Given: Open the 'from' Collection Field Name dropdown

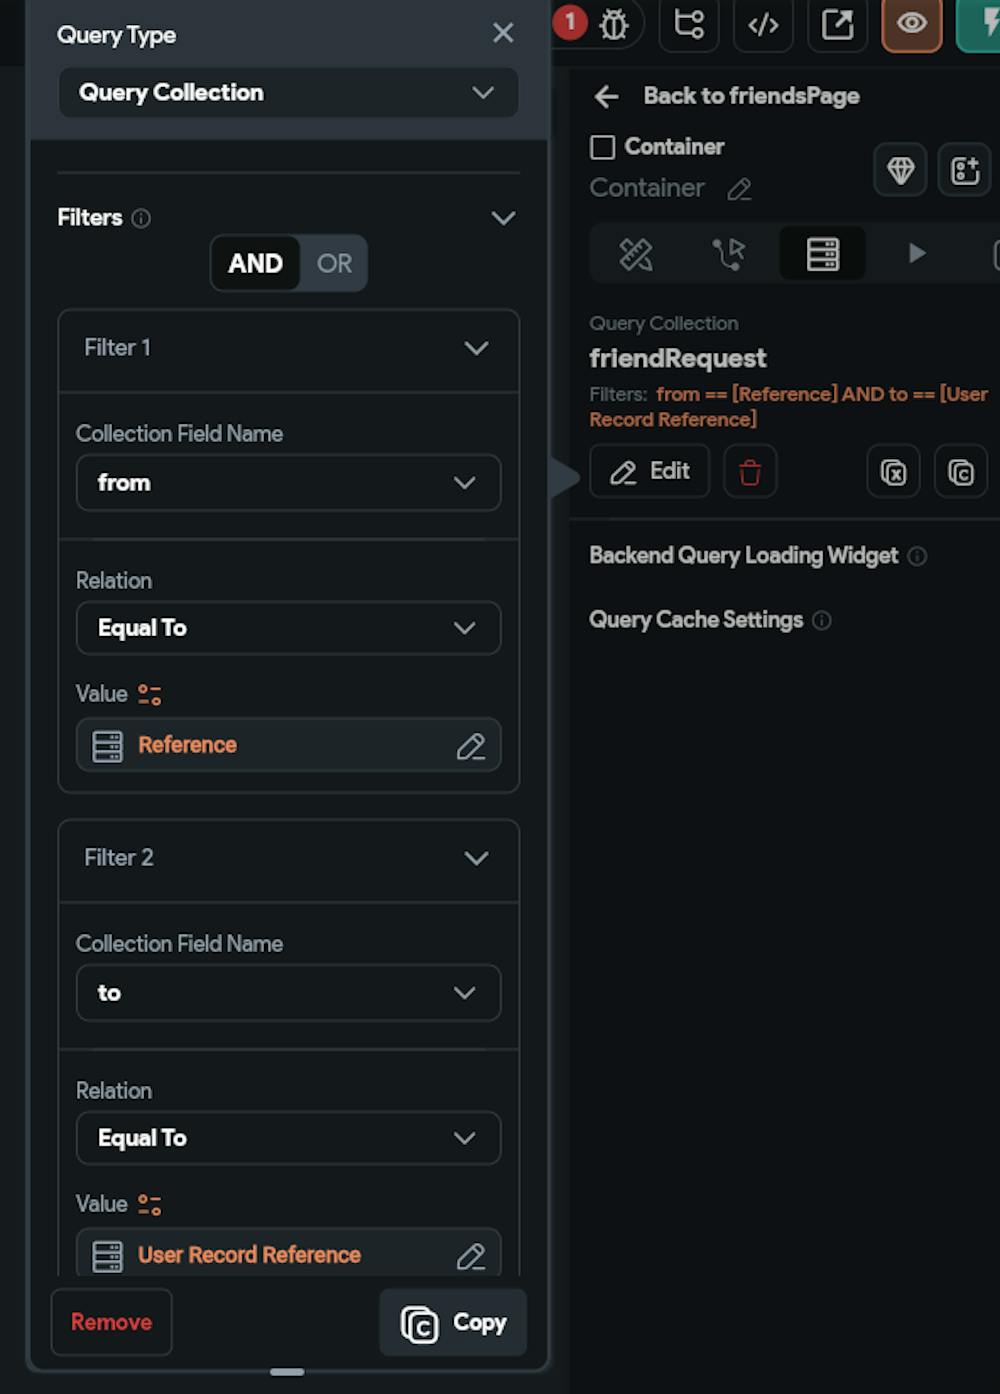Looking at the screenshot, I should [x=288, y=483].
